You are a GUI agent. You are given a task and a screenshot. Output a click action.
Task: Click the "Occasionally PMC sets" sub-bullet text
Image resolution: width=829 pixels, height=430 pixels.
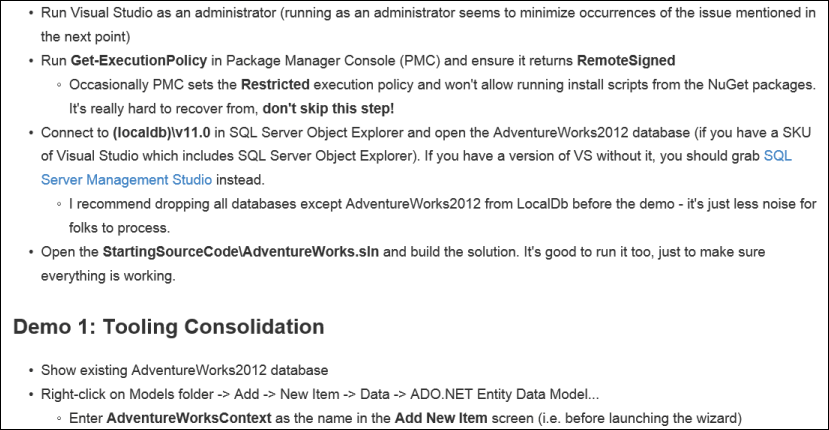[x=142, y=86]
